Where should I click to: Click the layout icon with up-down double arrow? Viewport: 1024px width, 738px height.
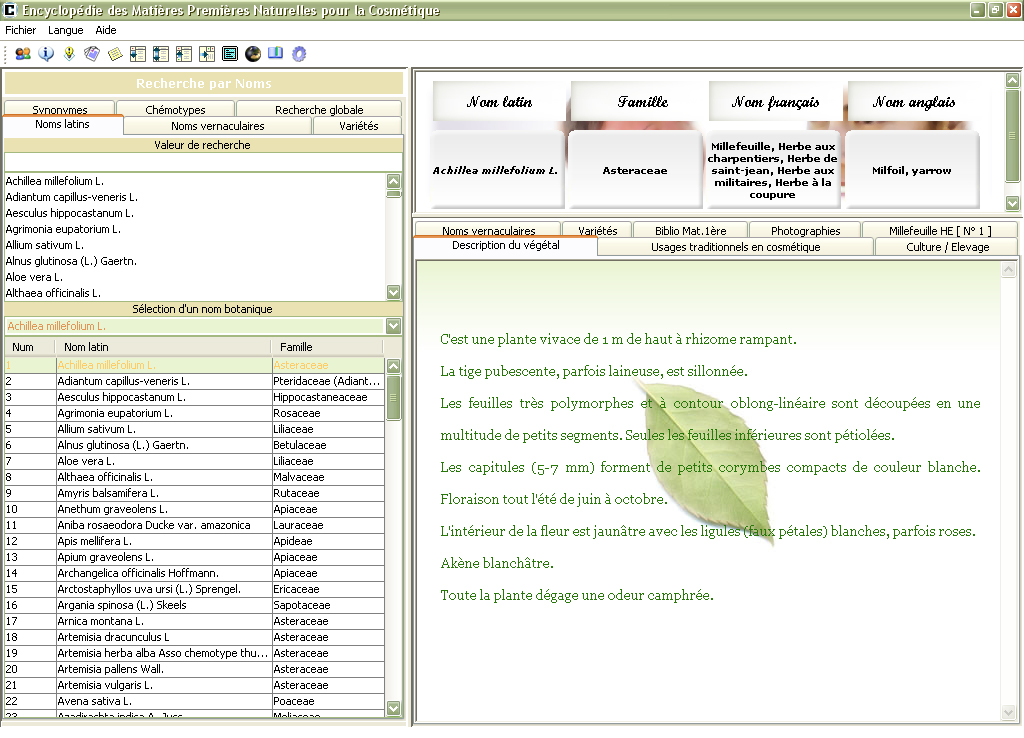click(161, 54)
